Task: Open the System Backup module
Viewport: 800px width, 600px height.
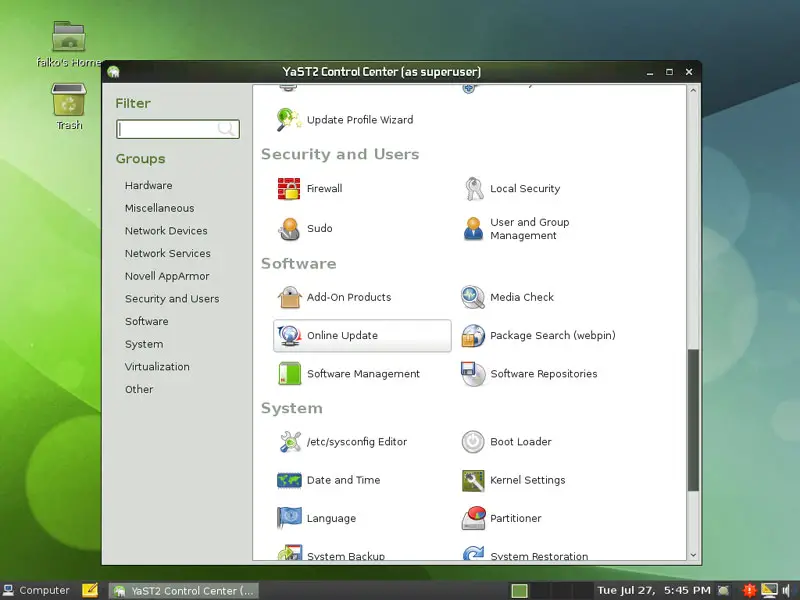Action: (x=331, y=554)
